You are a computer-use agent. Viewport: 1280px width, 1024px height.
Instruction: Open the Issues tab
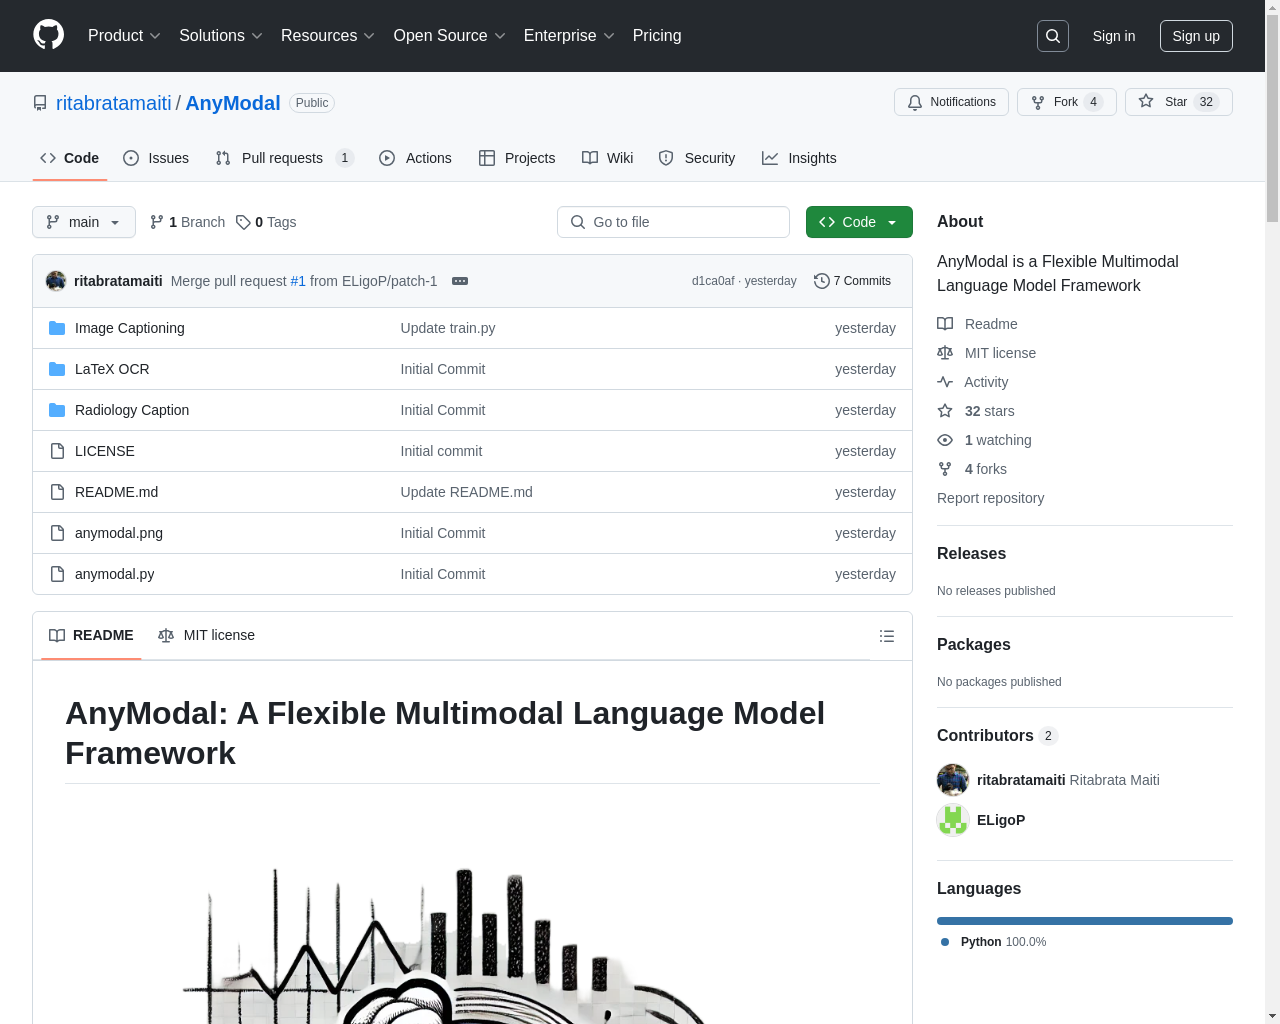pyautogui.click(x=156, y=158)
